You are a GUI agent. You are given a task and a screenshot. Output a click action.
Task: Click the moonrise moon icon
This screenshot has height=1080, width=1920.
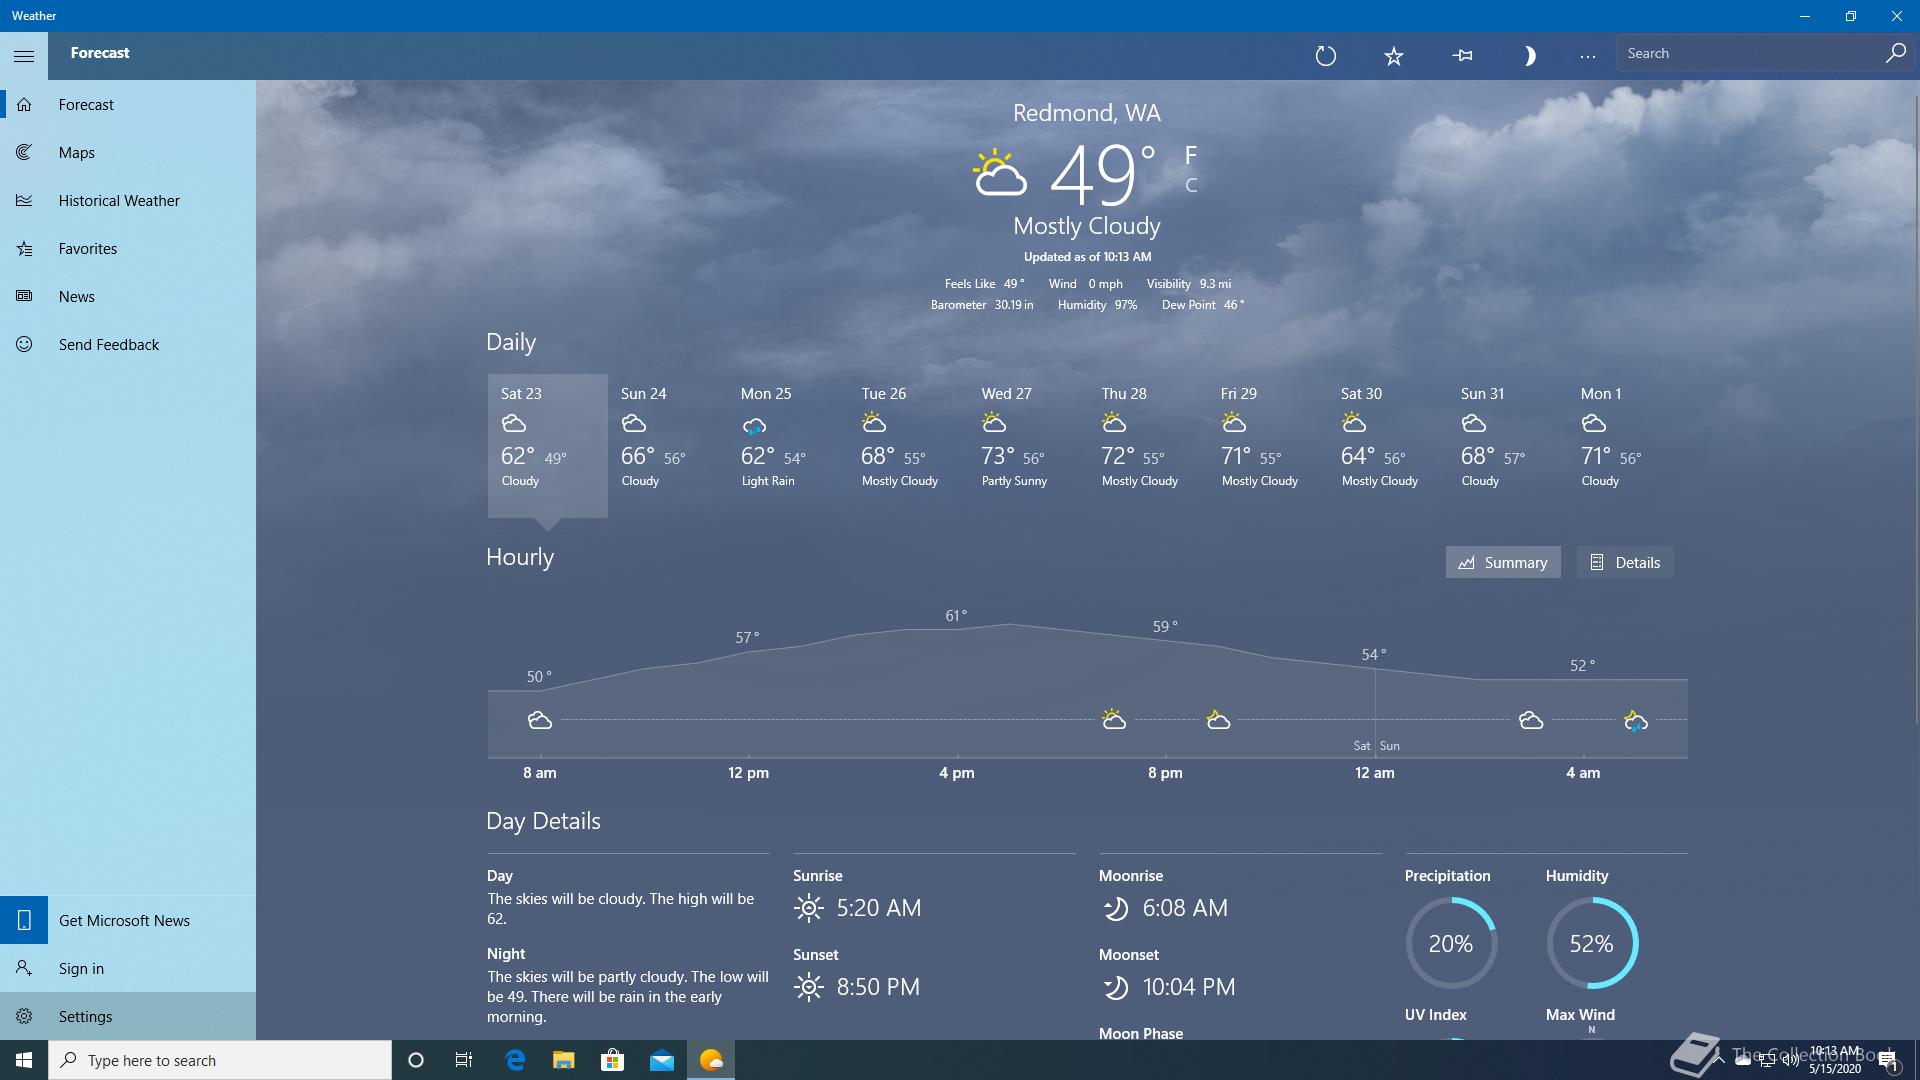[1115, 908]
